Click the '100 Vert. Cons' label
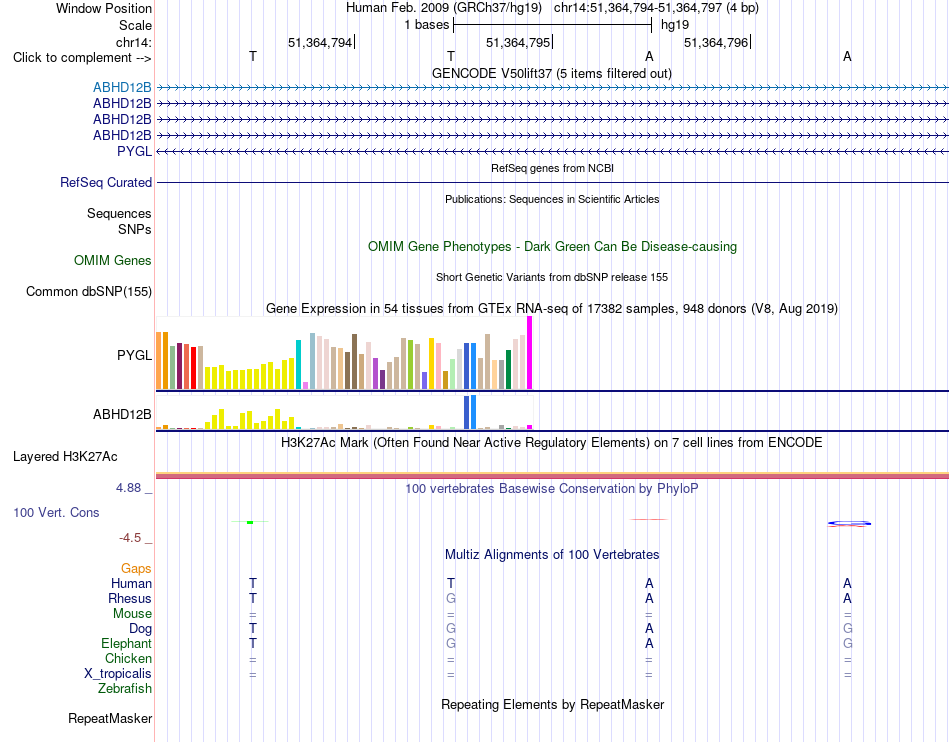This screenshot has width=950, height=742. click(x=56, y=512)
